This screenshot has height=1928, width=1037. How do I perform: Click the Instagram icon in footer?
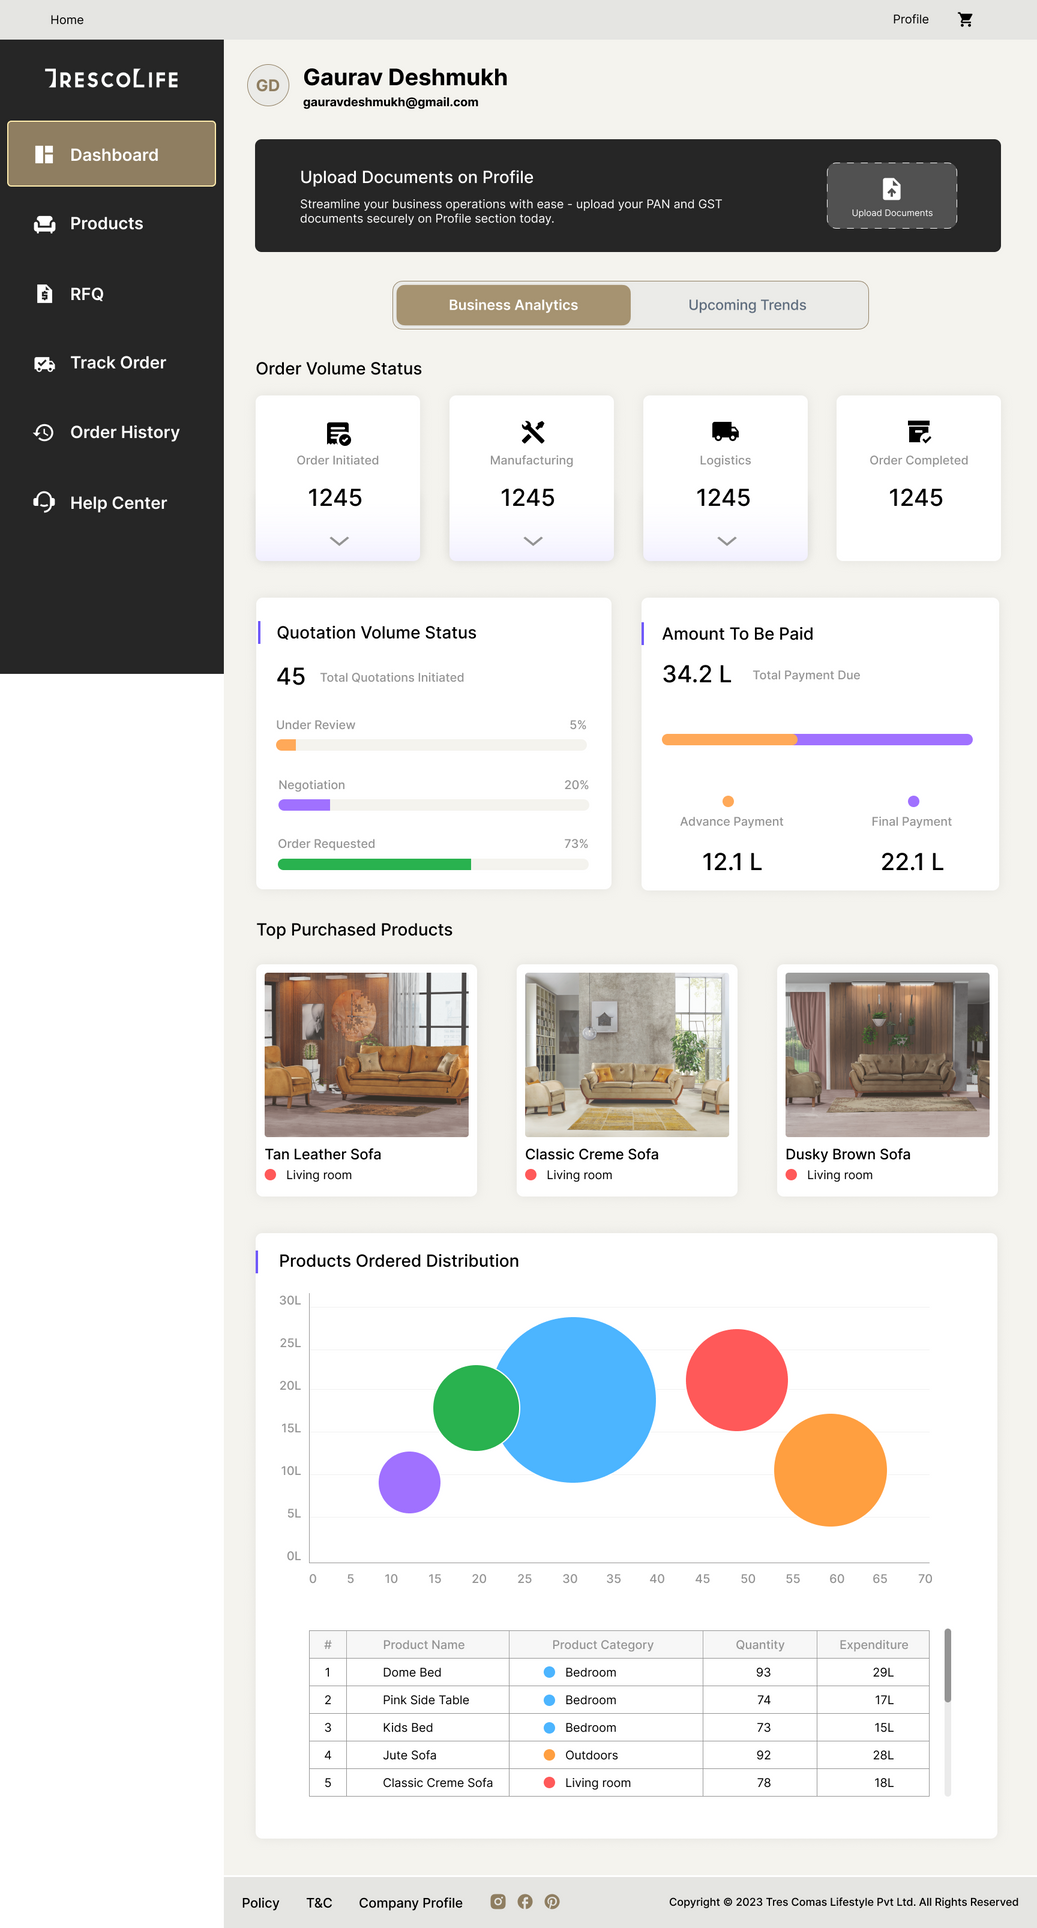(x=498, y=1901)
